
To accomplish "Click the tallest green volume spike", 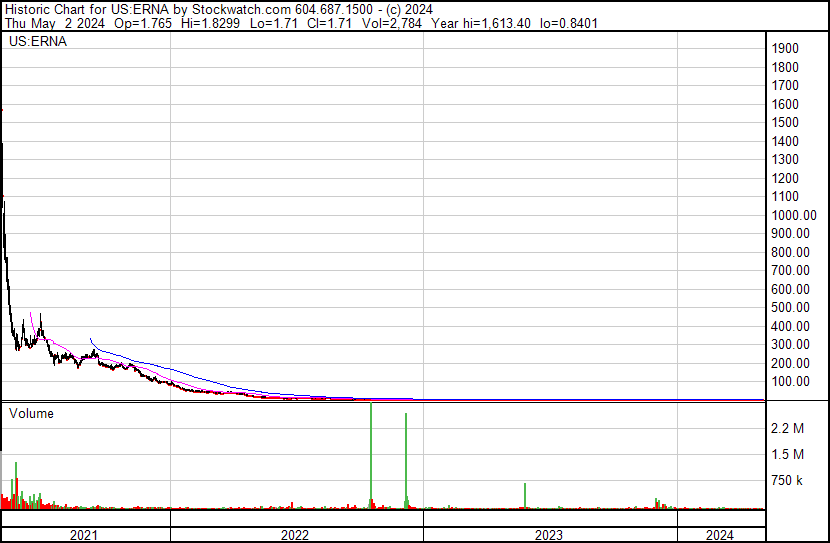I will pyautogui.click(x=371, y=455).
